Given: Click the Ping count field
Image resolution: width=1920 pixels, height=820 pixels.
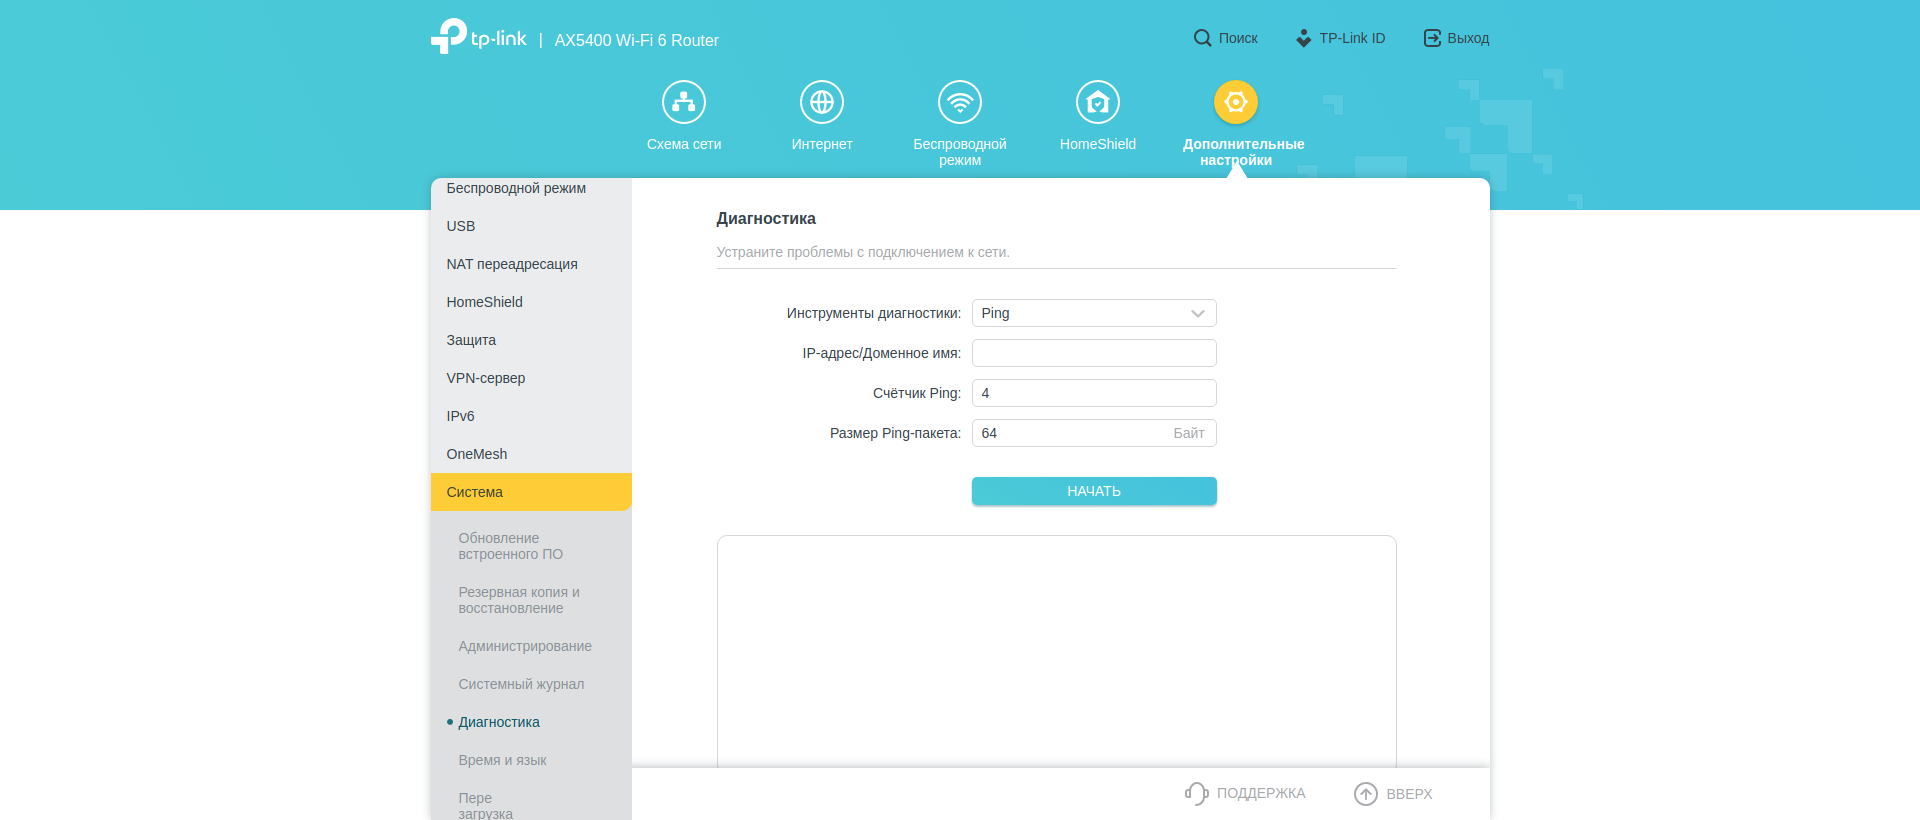Looking at the screenshot, I should tap(1094, 393).
